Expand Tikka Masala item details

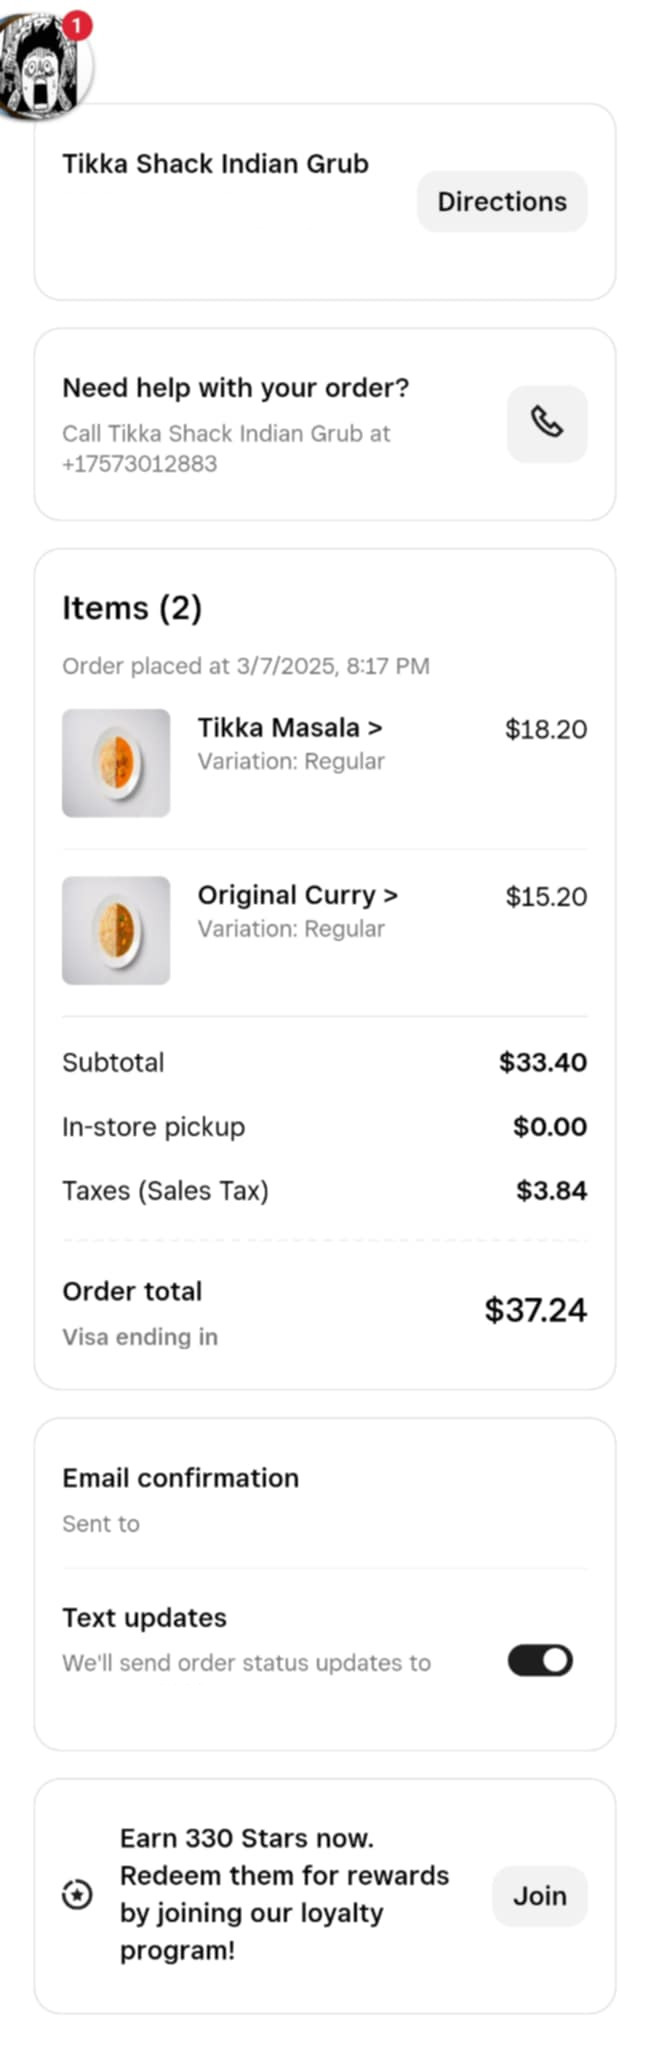pos(289,727)
